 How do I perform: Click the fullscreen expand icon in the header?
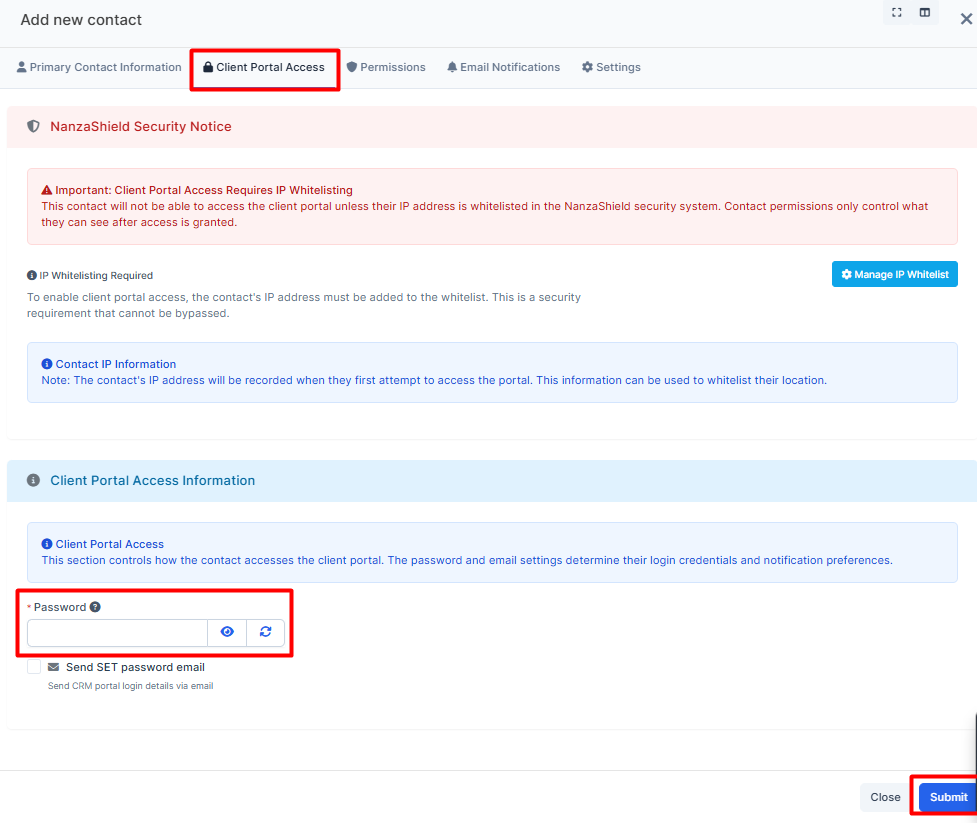pos(897,13)
